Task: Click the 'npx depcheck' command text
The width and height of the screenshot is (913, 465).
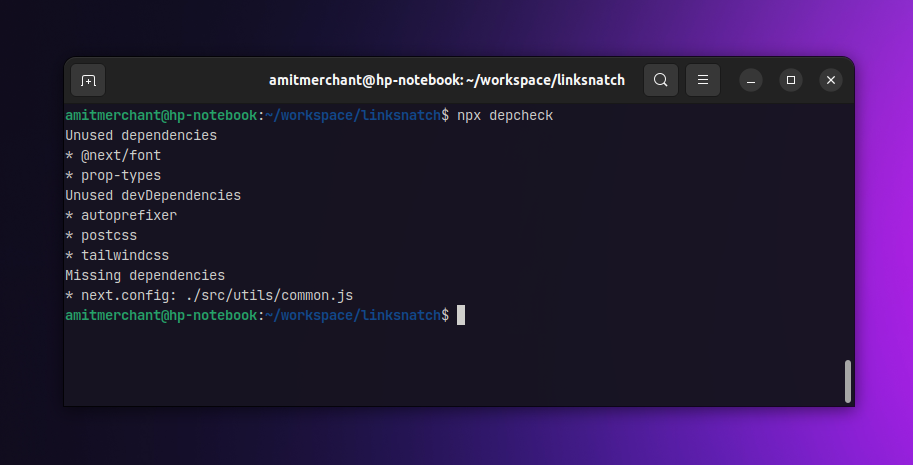Action: (505, 116)
